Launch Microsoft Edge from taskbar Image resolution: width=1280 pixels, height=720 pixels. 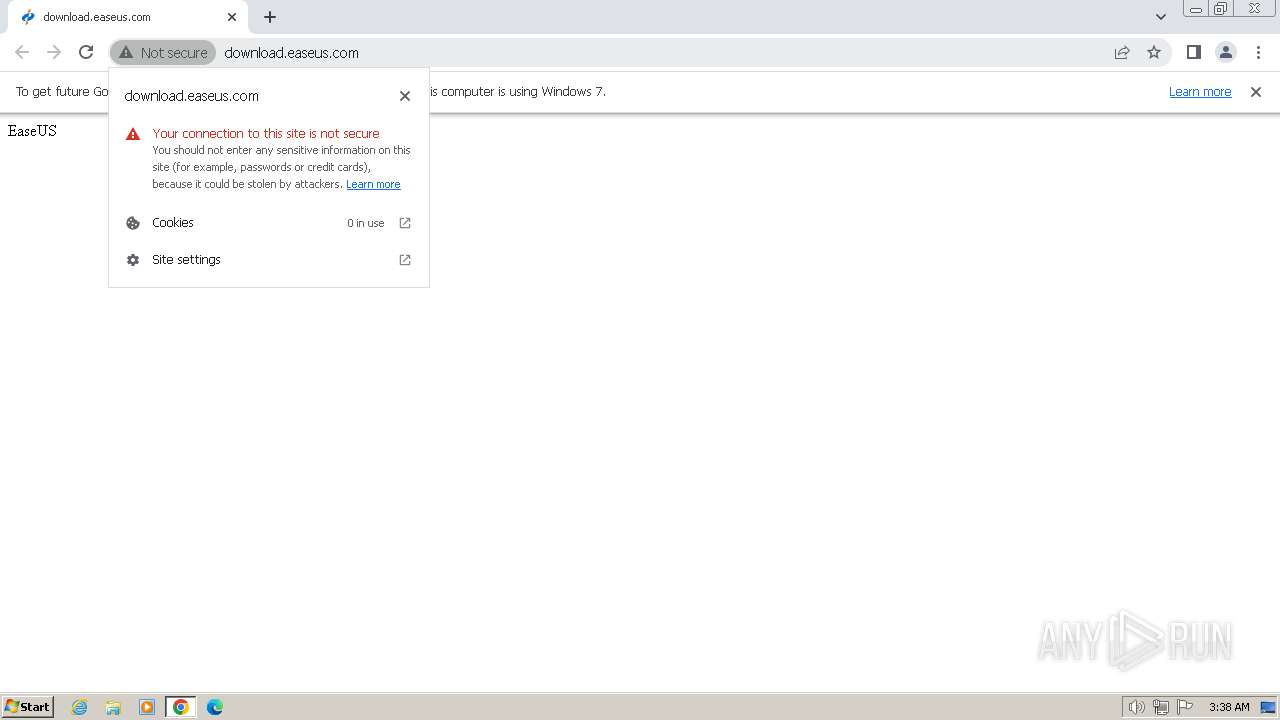tap(215, 707)
